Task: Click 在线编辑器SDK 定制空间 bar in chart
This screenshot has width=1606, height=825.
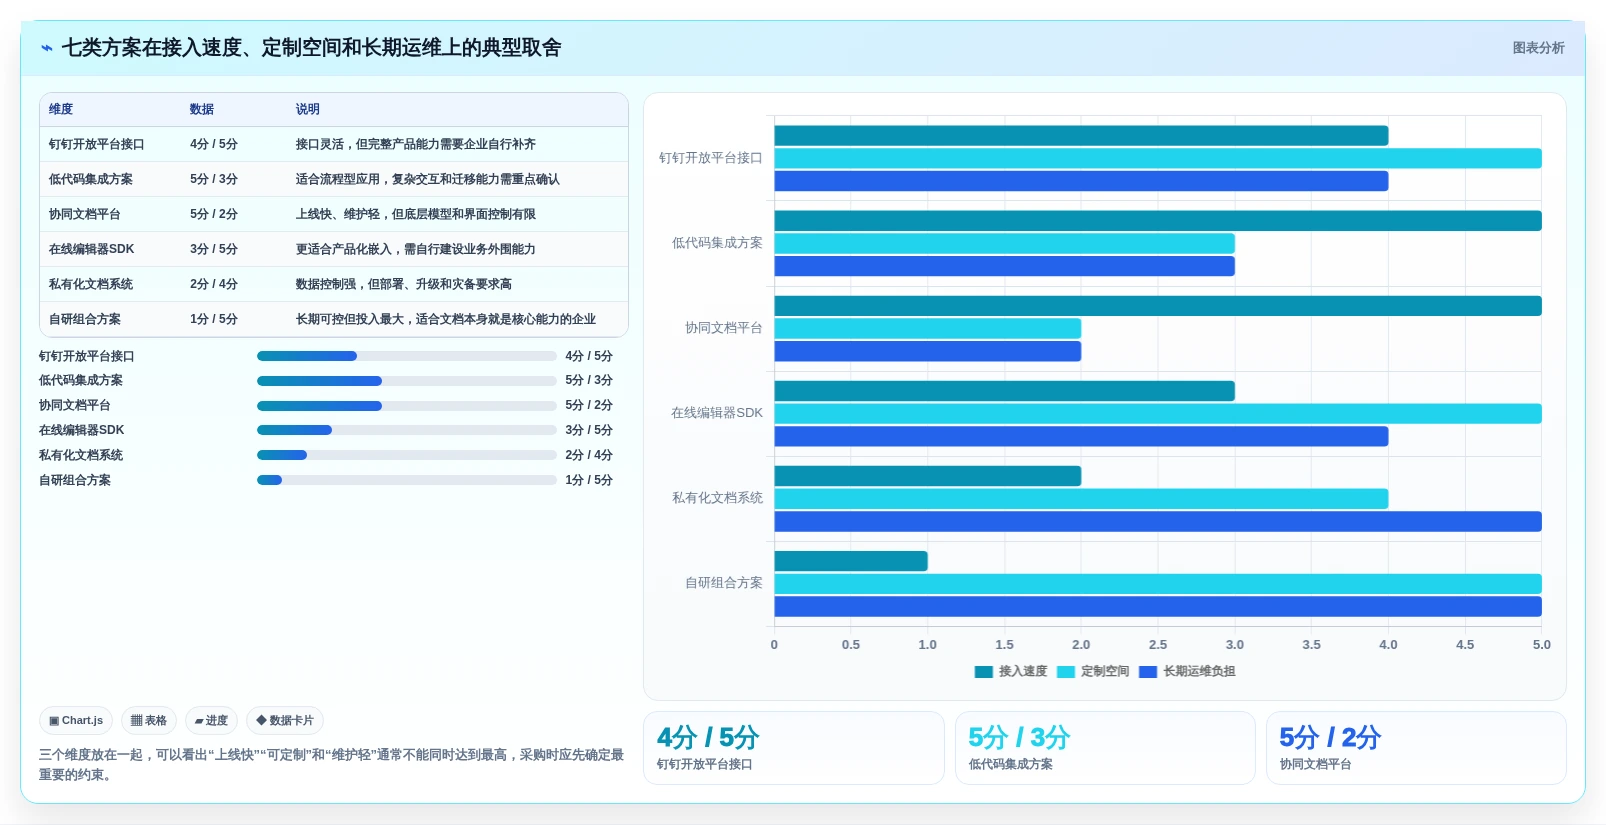Action: pyautogui.click(x=1158, y=413)
